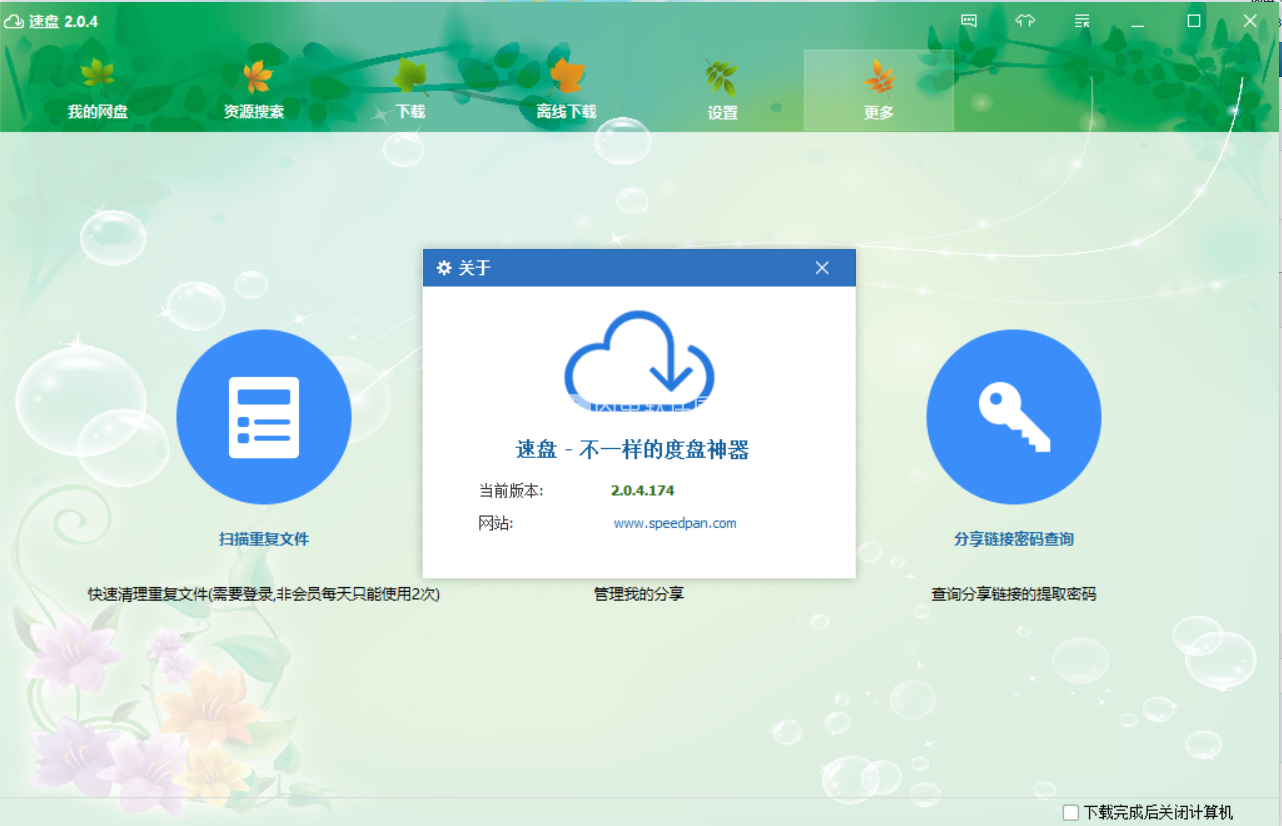
Task: Launch the round key icon for password query
Action: pos(1014,417)
